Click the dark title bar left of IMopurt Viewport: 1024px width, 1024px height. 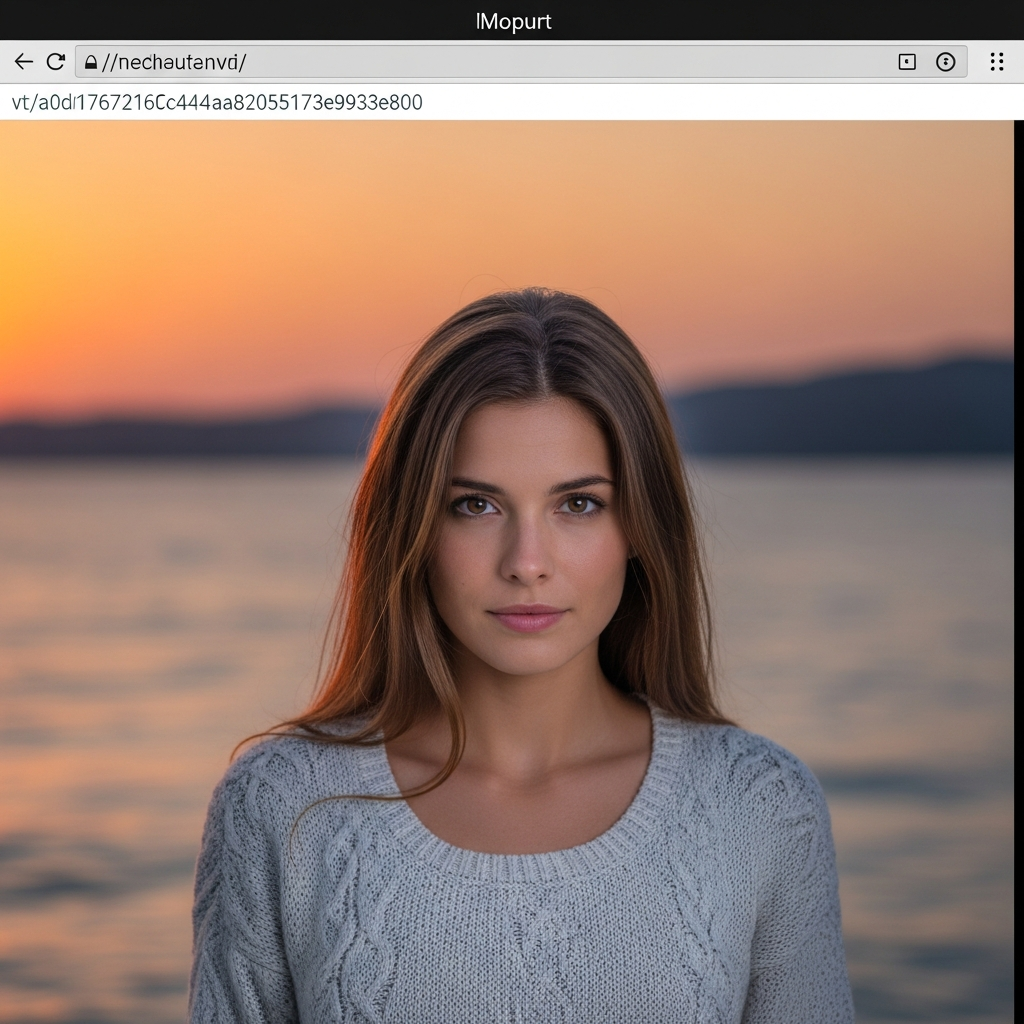pos(200,21)
